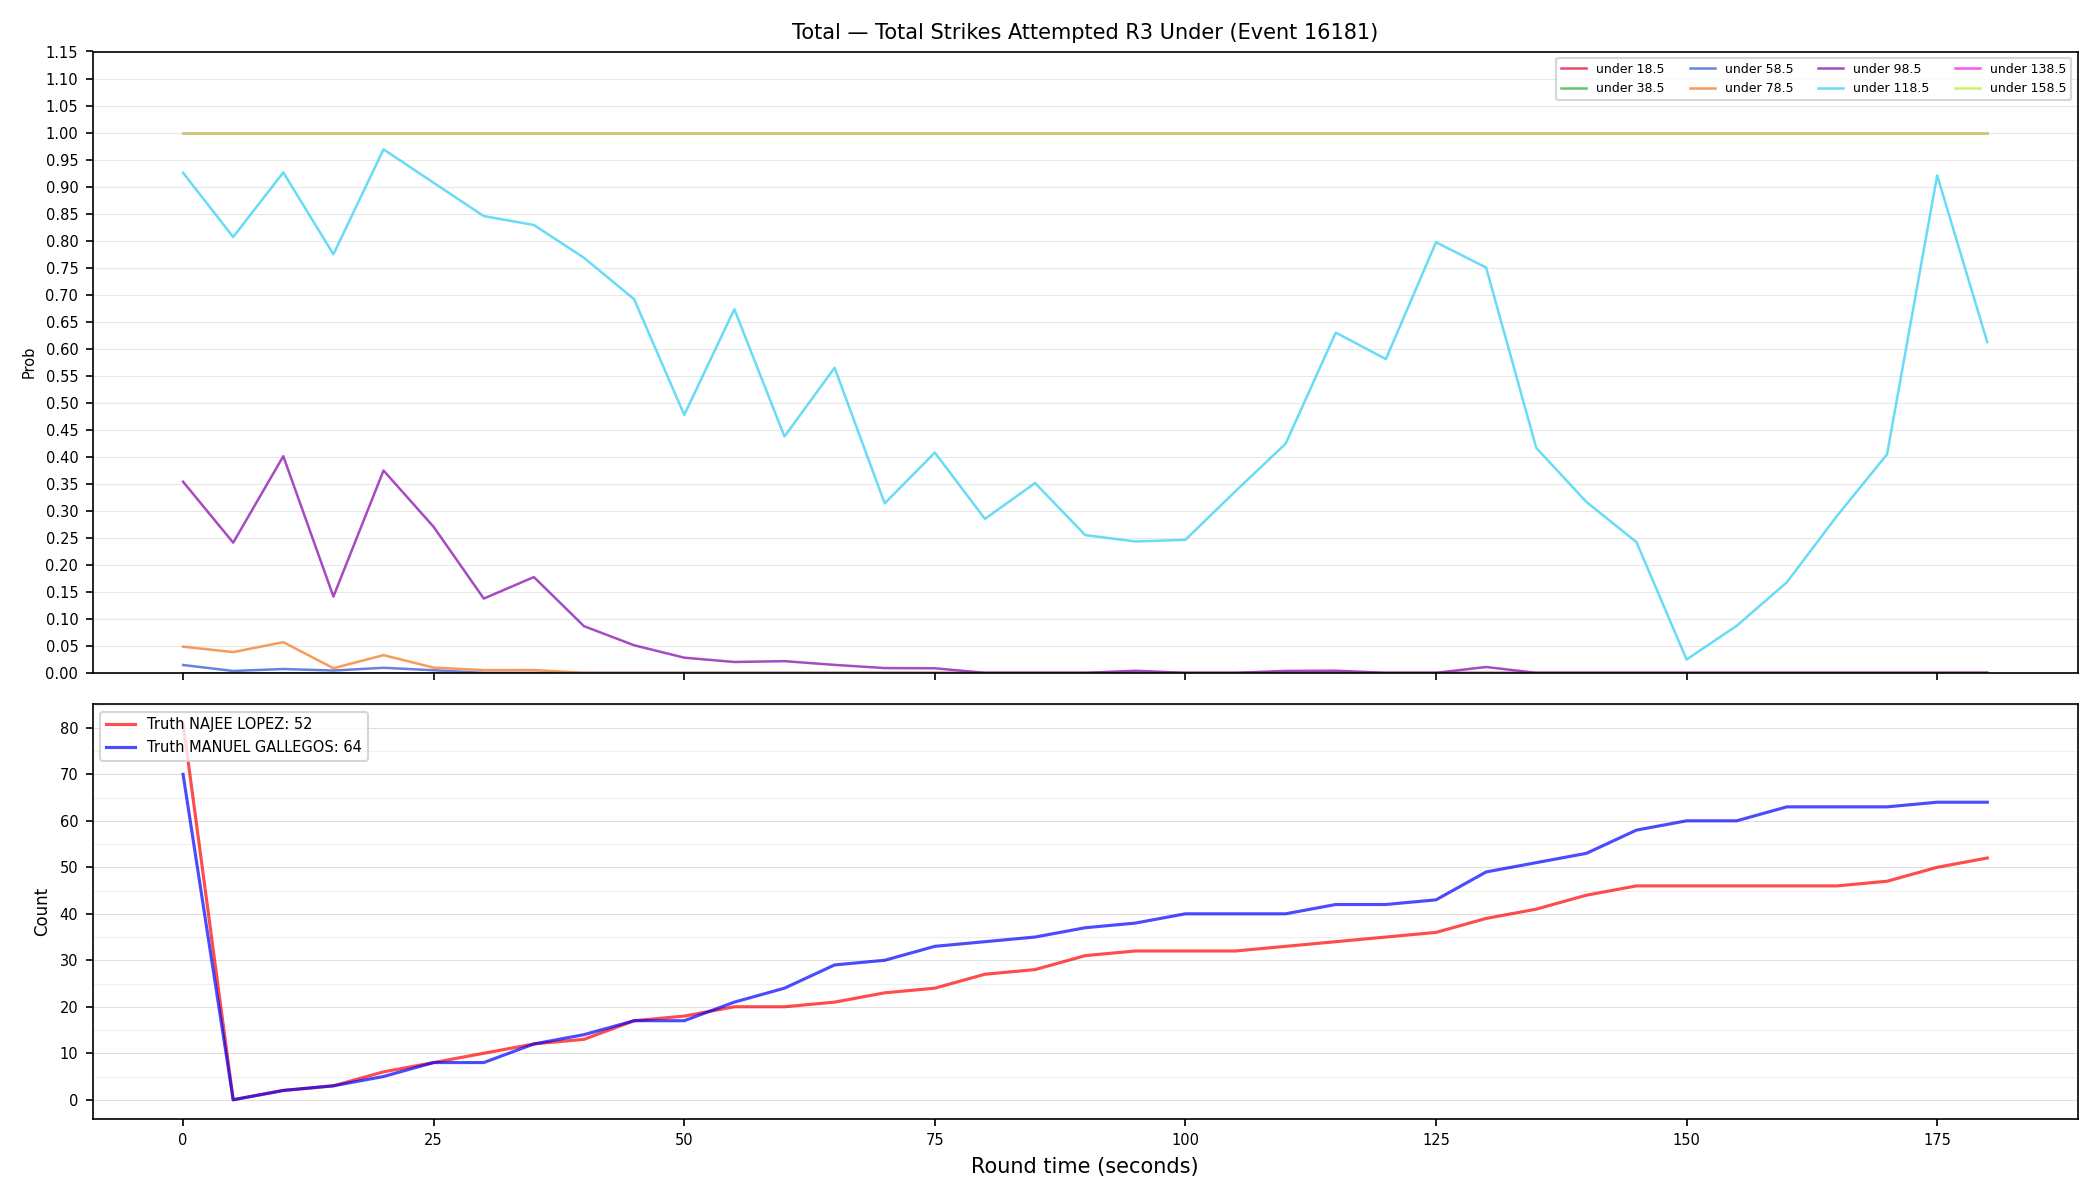Click the under 118.5 line's late peak at 175 seconds
The height and width of the screenshot is (1200, 2100).
click(1936, 176)
